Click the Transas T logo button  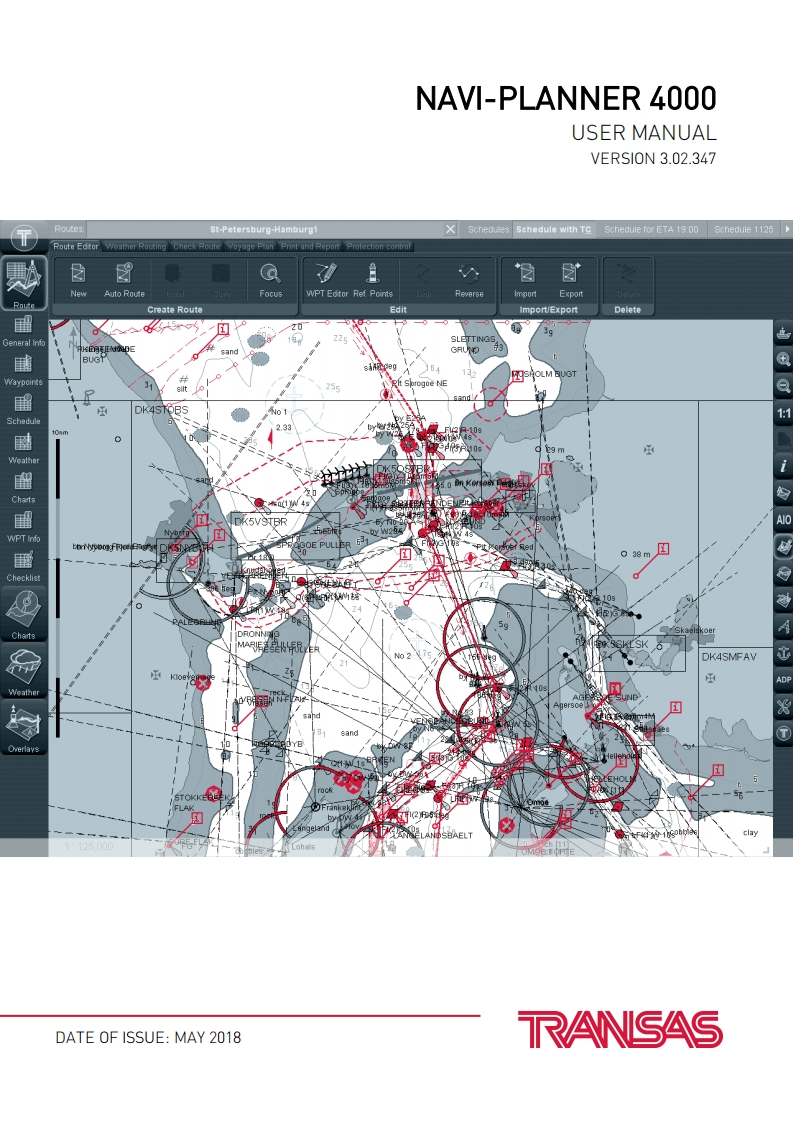[24, 237]
